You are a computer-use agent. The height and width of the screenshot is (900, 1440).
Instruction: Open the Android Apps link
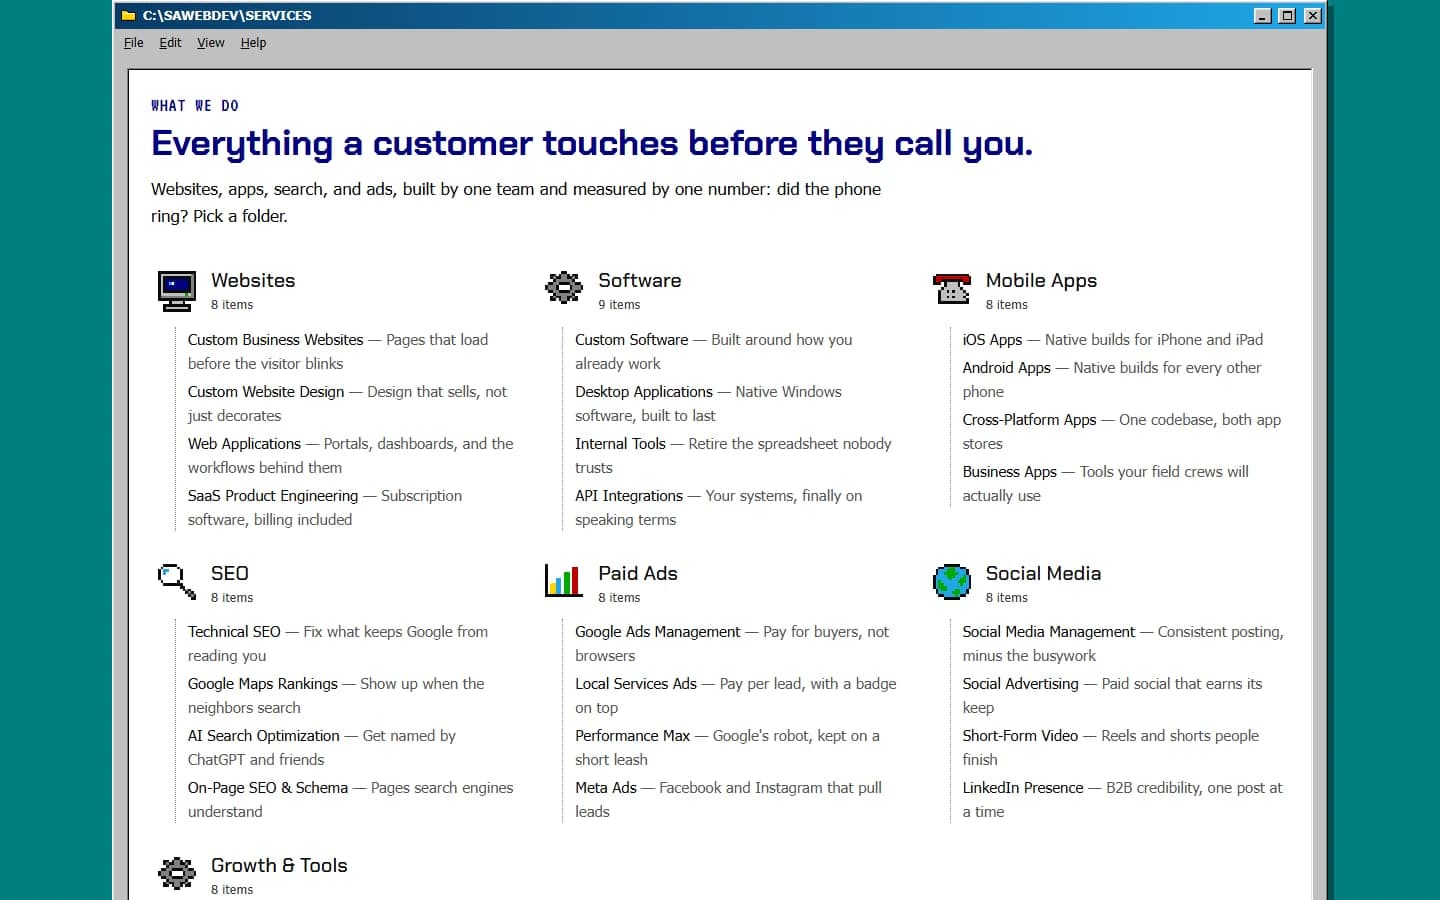click(1006, 368)
